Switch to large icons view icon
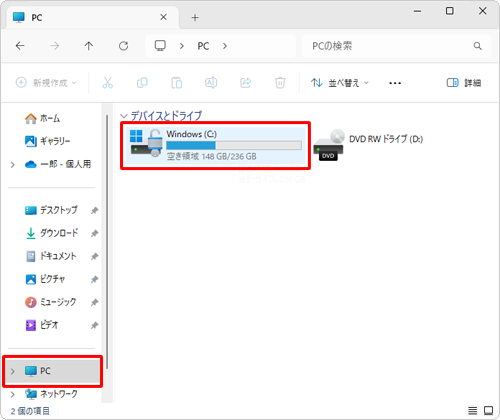500x420 pixels. click(x=489, y=411)
